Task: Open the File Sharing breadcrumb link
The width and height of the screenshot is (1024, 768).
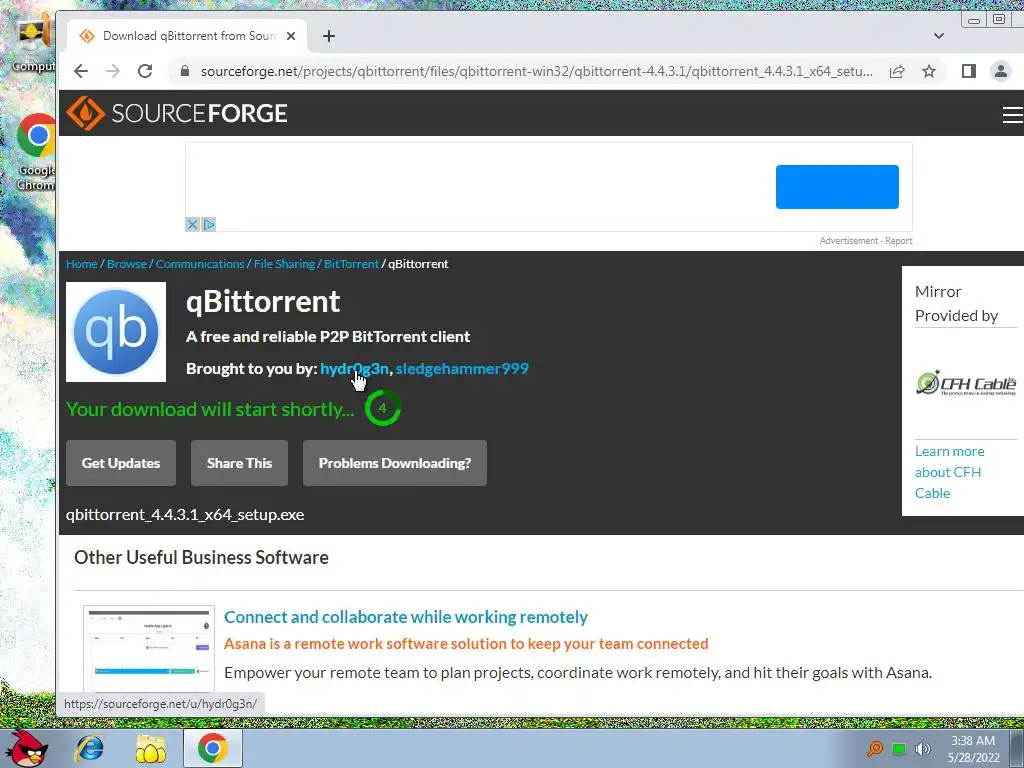Action: tap(284, 264)
